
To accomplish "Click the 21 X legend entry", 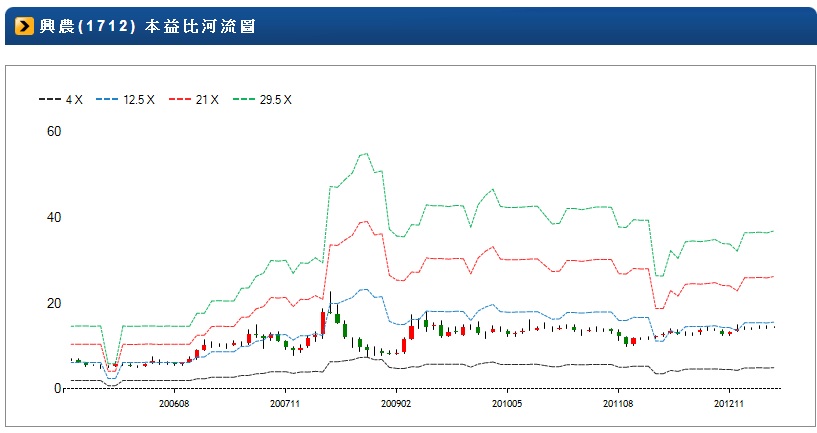I will click(x=194, y=100).
